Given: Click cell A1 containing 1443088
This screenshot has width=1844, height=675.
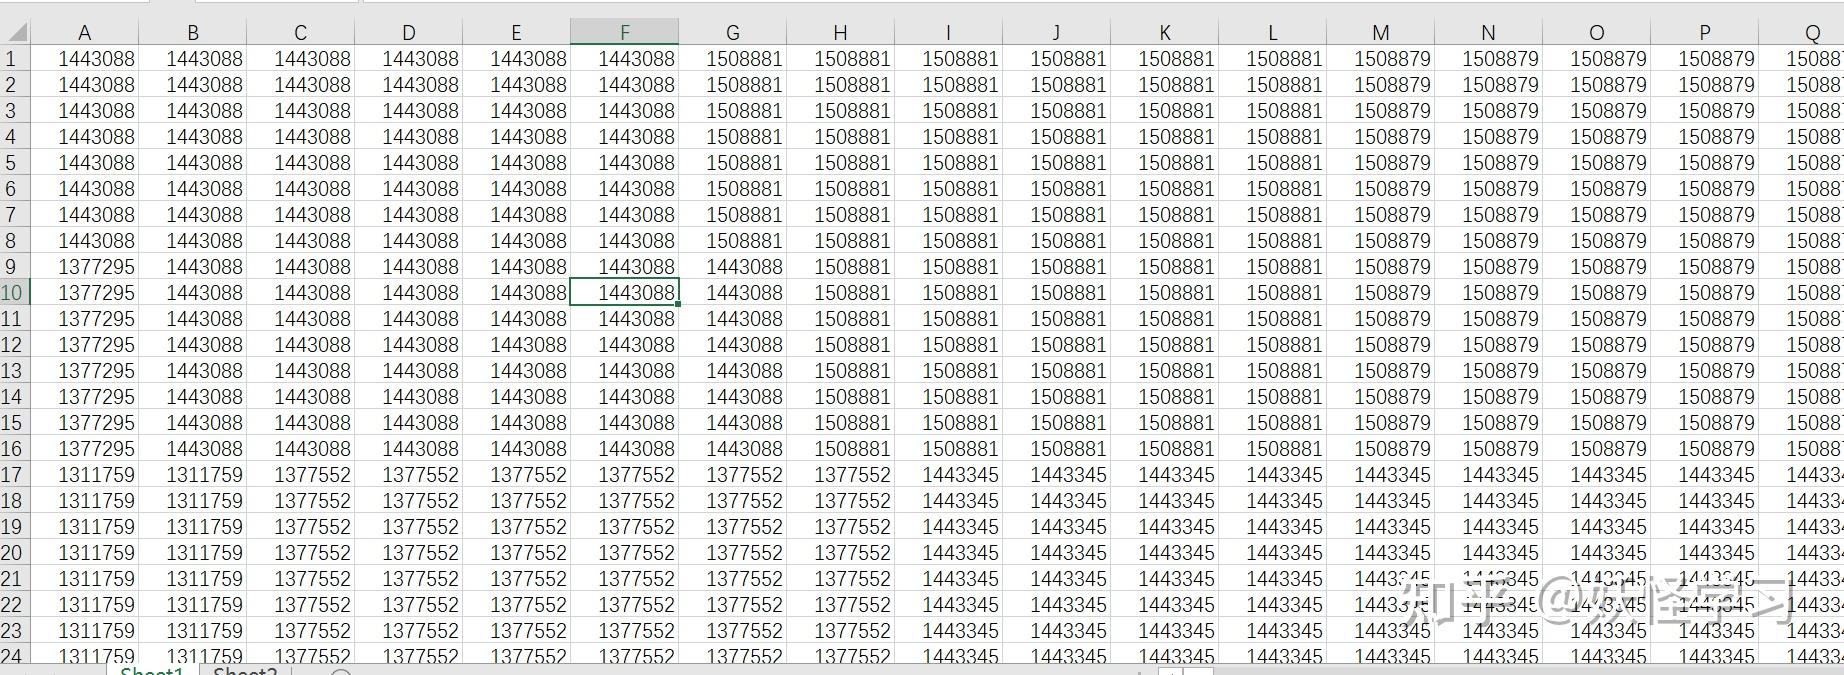Looking at the screenshot, I should click(x=84, y=59).
